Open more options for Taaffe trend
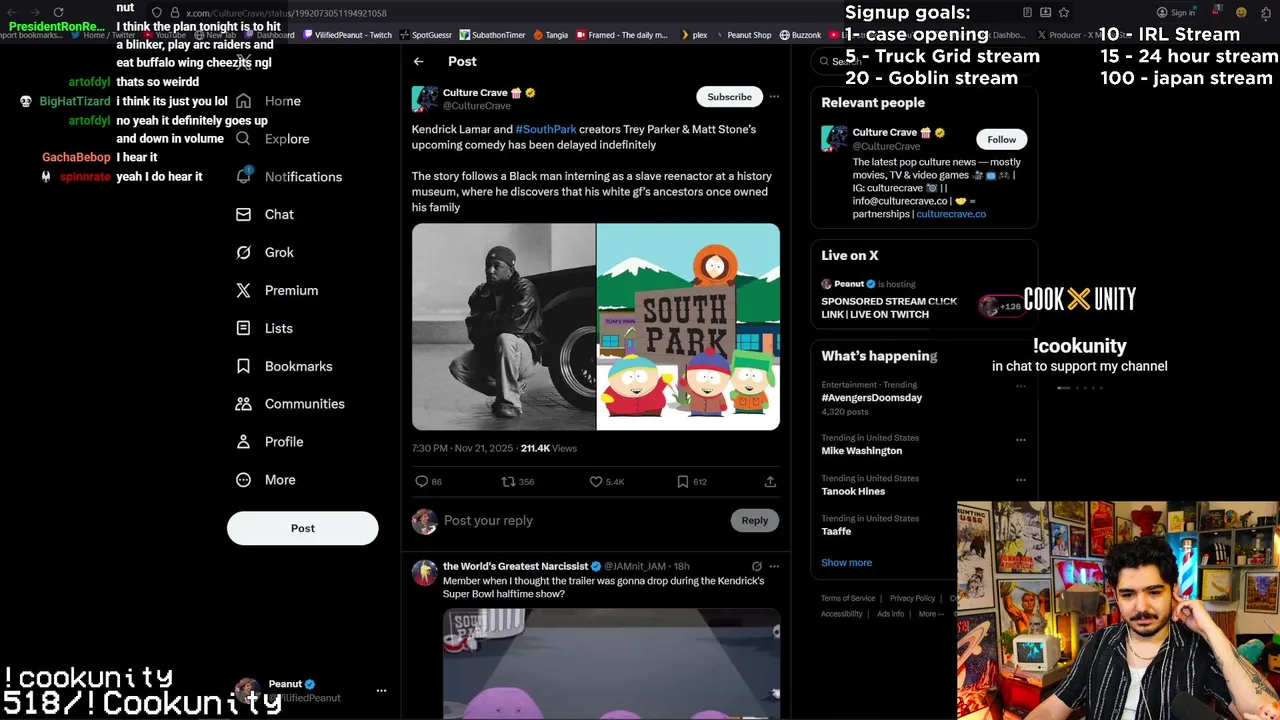The image size is (1280, 720). click(1020, 519)
